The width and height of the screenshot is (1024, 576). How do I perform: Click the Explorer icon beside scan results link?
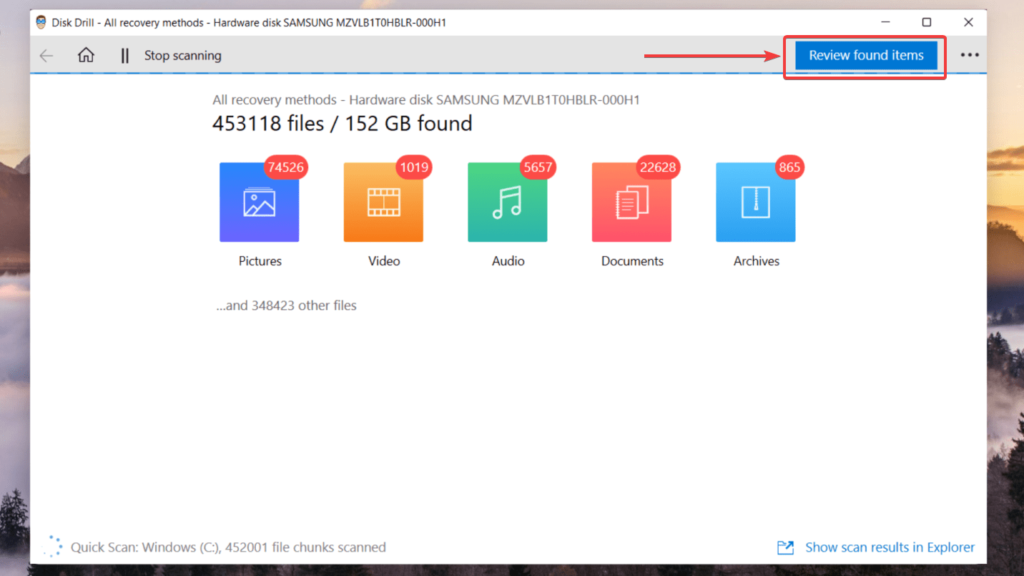point(784,547)
